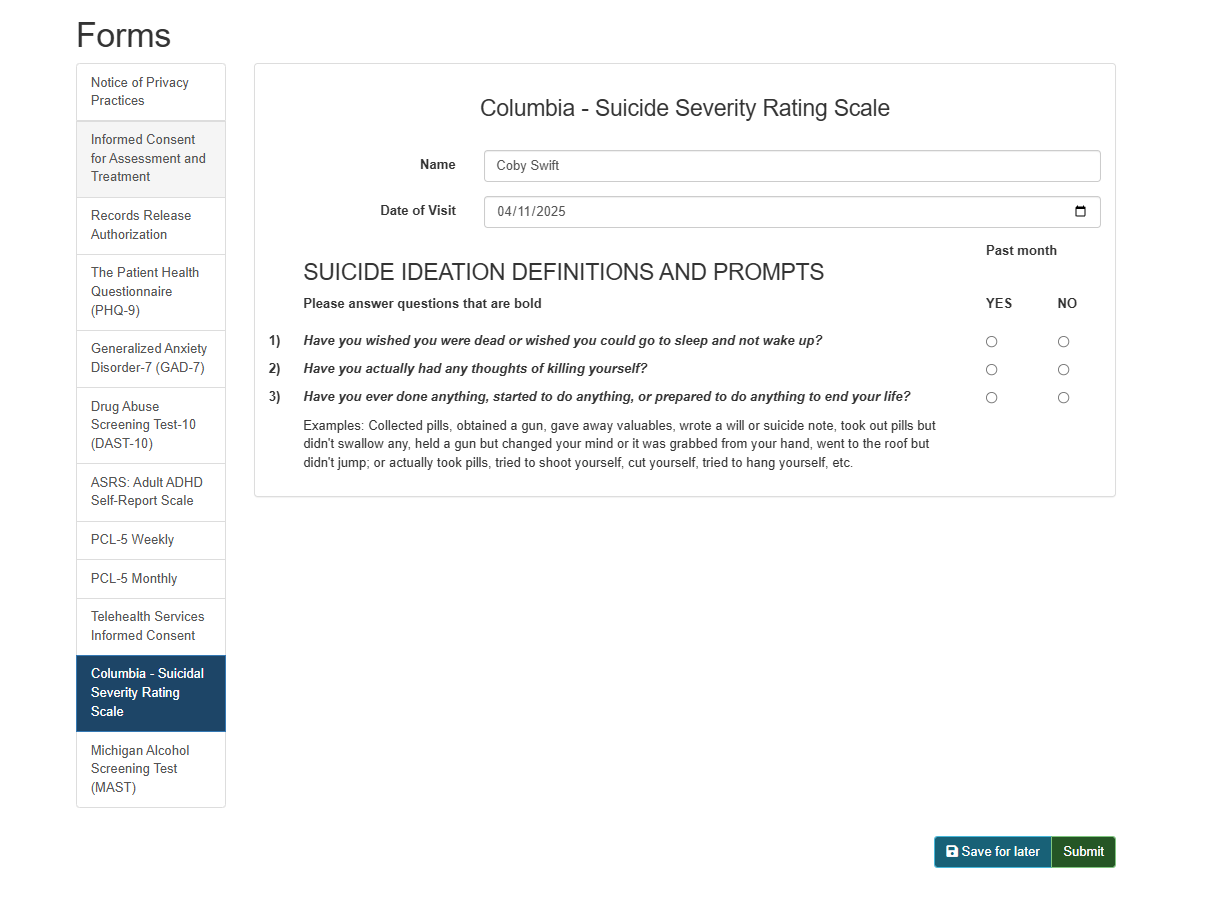Switch to Generalized Anxiety Disorder-7 form
The width and height of the screenshot is (1210, 900).
tap(150, 358)
